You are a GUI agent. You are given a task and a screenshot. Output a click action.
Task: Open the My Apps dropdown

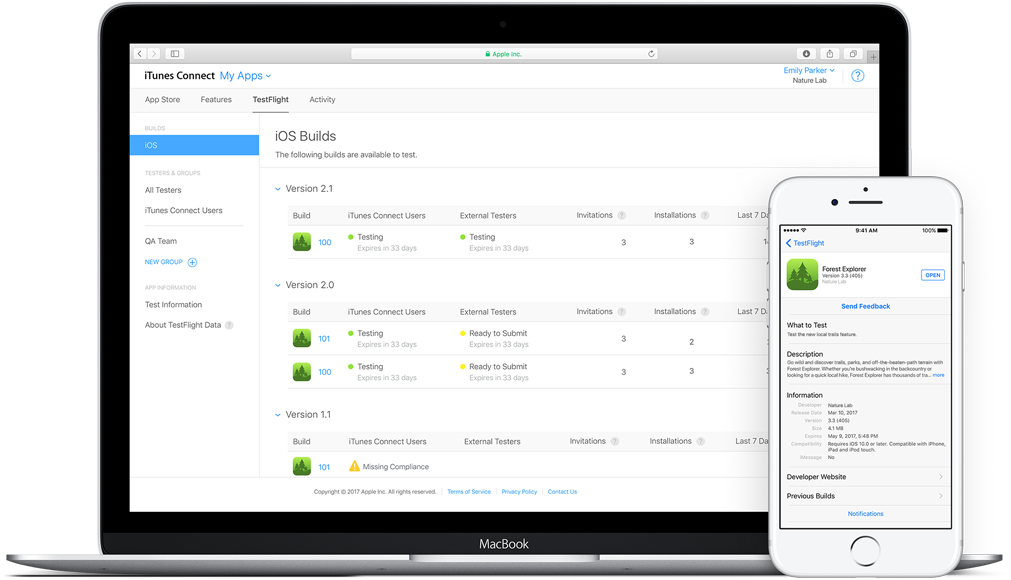coord(245,75)
